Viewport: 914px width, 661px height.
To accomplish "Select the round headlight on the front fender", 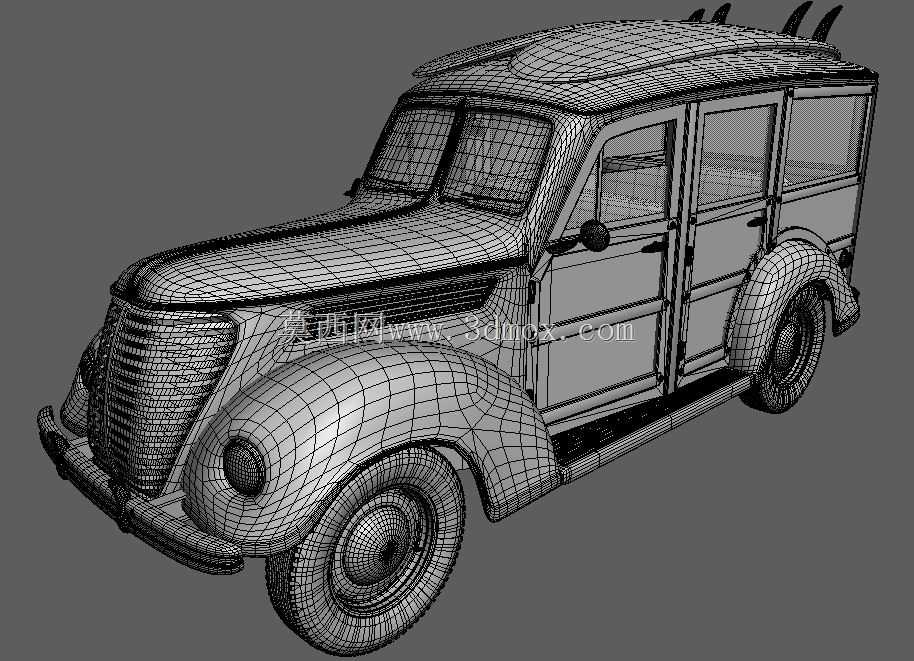I will (x=244, y=467).
